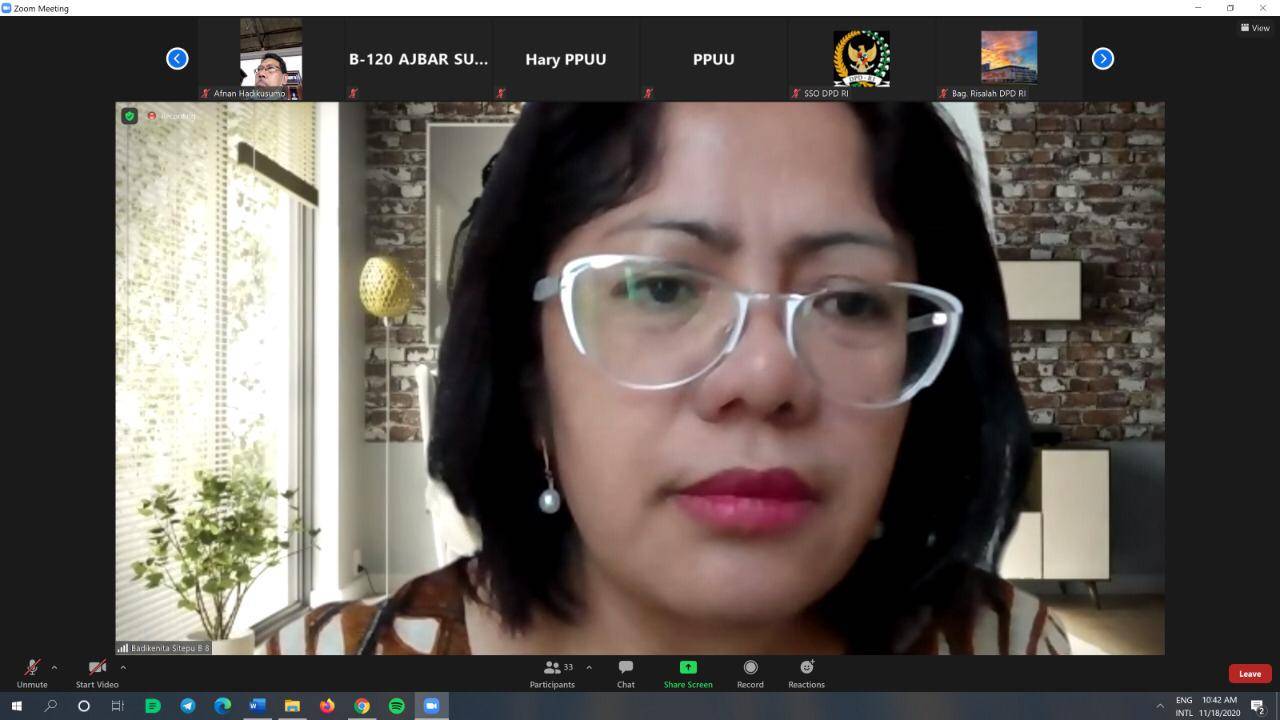Click the Unmute microphone icon

32,668
